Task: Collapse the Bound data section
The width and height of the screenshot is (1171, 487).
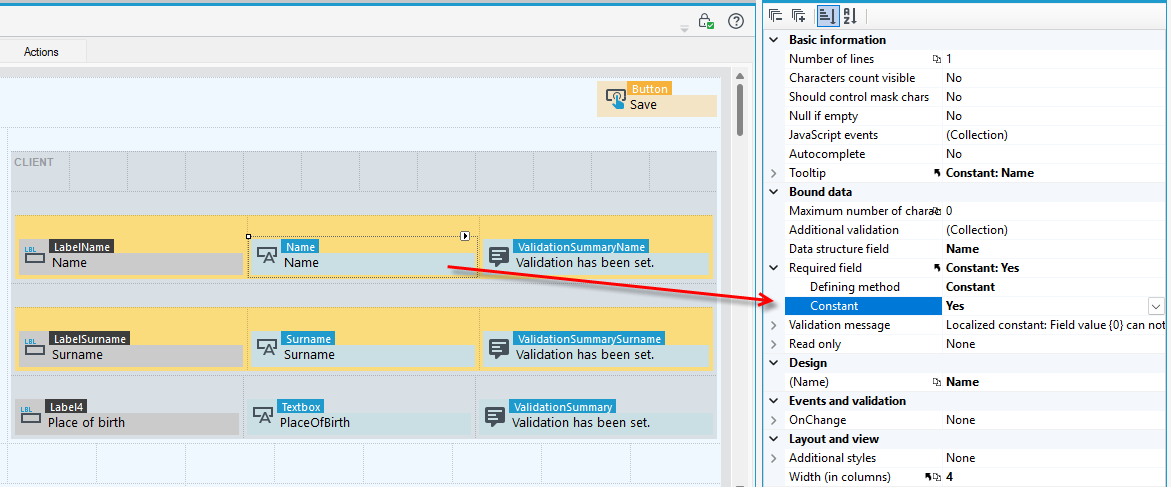Action: 774,192
